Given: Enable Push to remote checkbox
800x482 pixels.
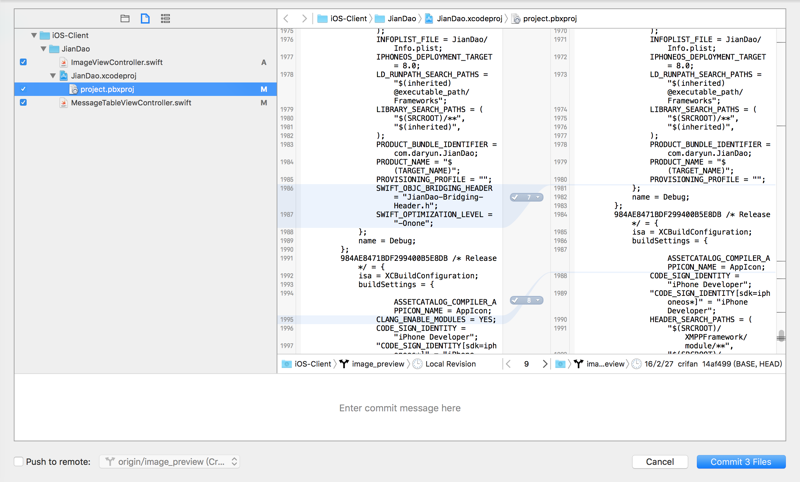Looking at the screenshot, I should (19, 462).
